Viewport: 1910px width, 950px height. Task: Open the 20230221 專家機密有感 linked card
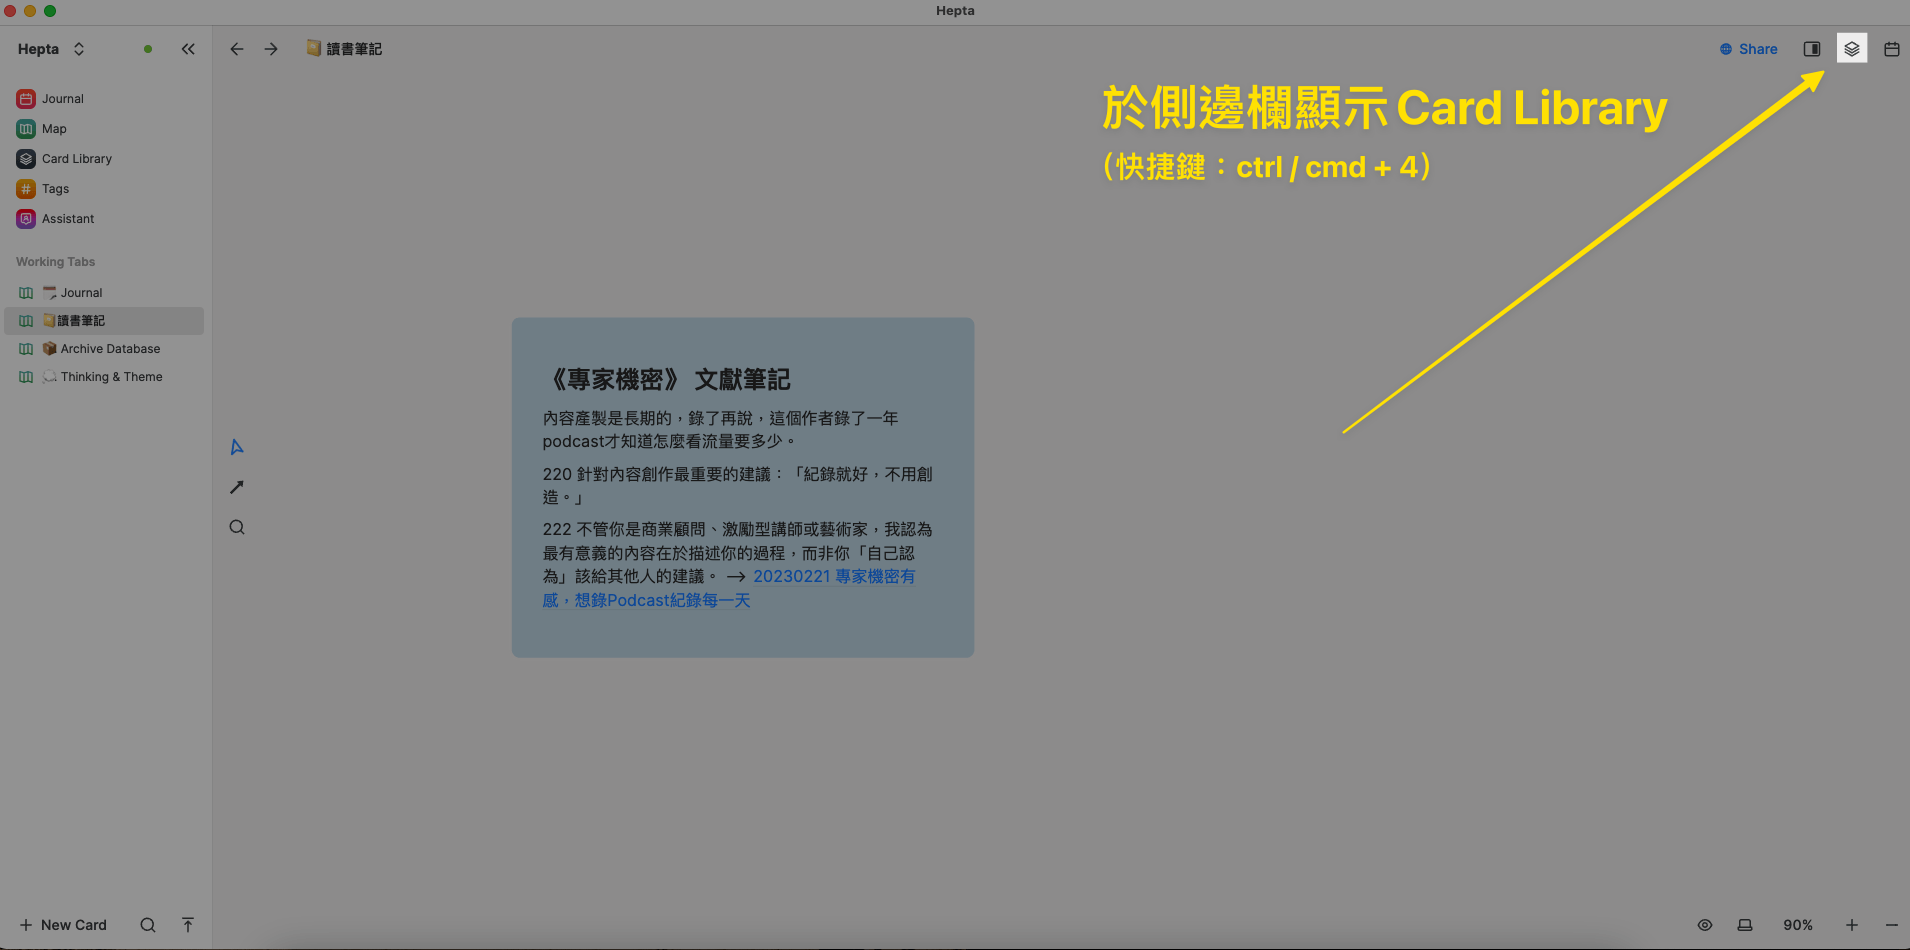833,577
